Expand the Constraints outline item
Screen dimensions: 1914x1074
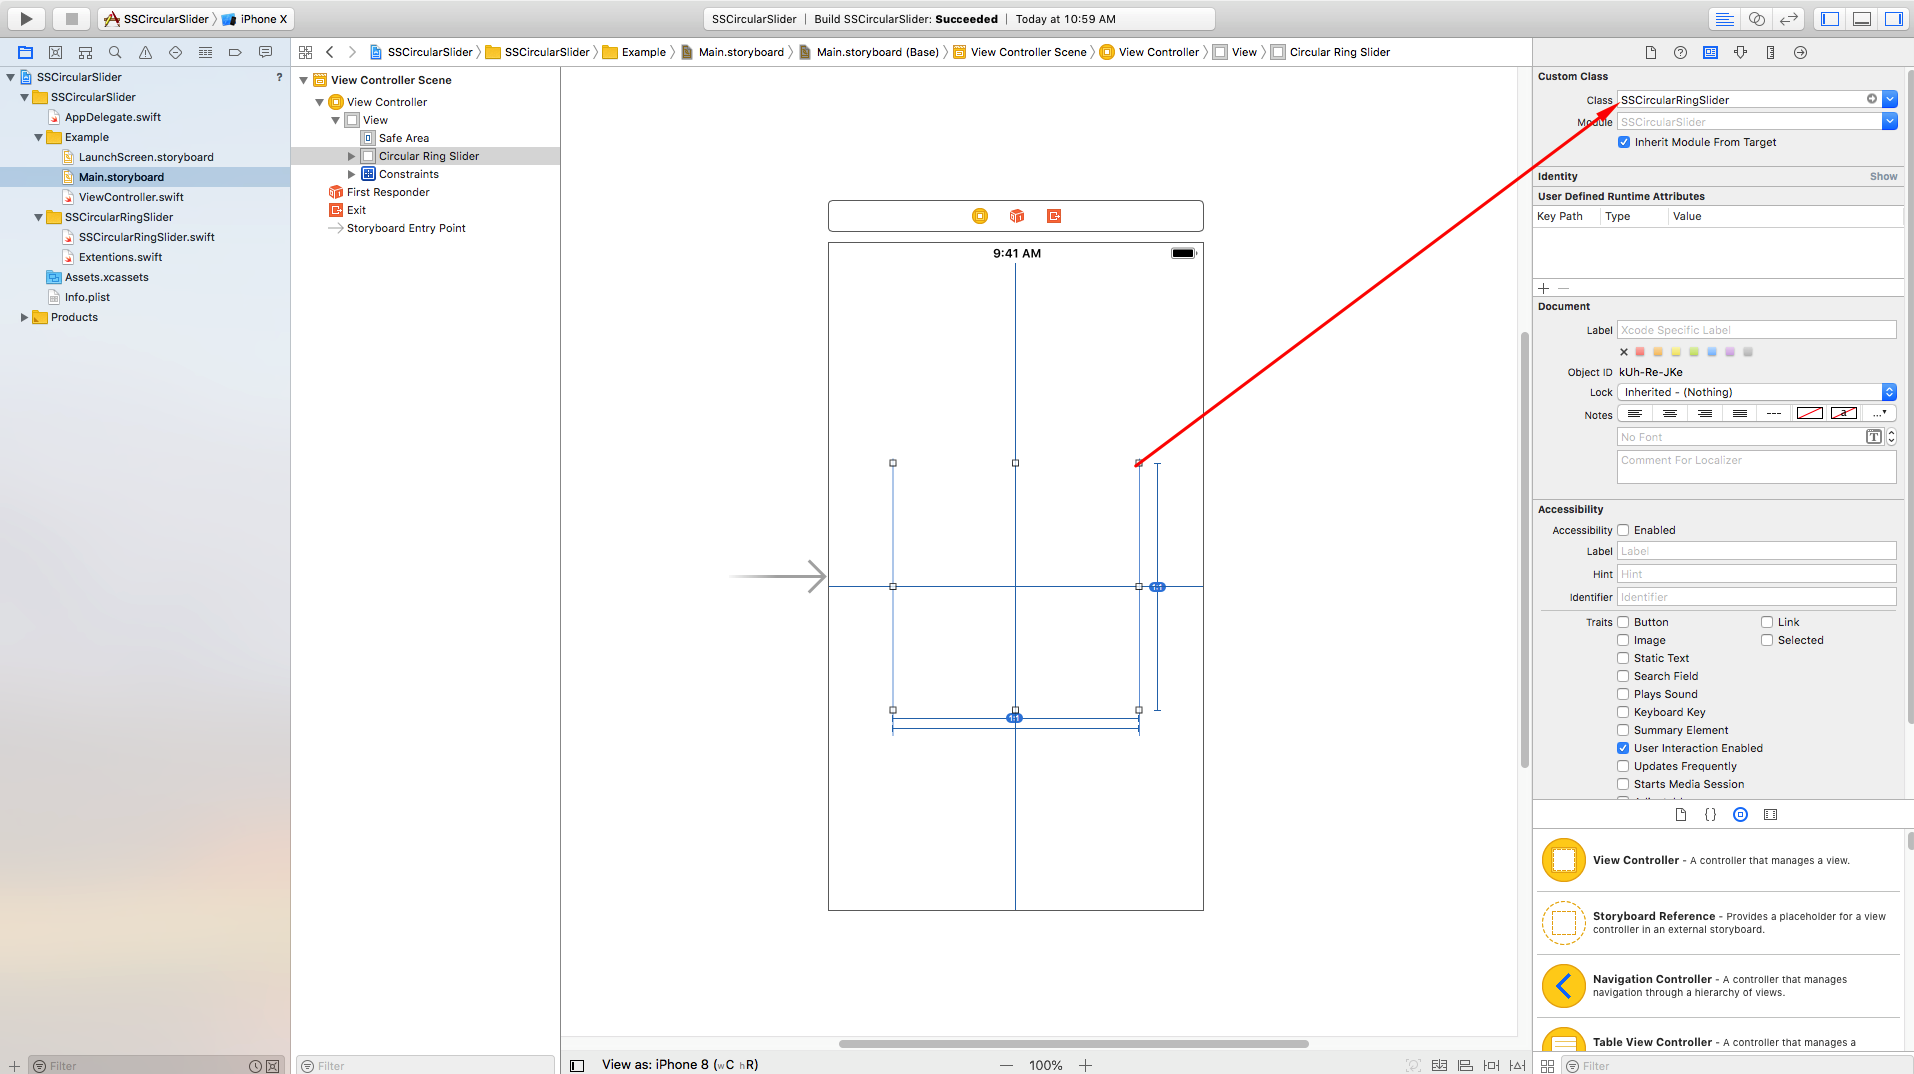coord(351,174)
